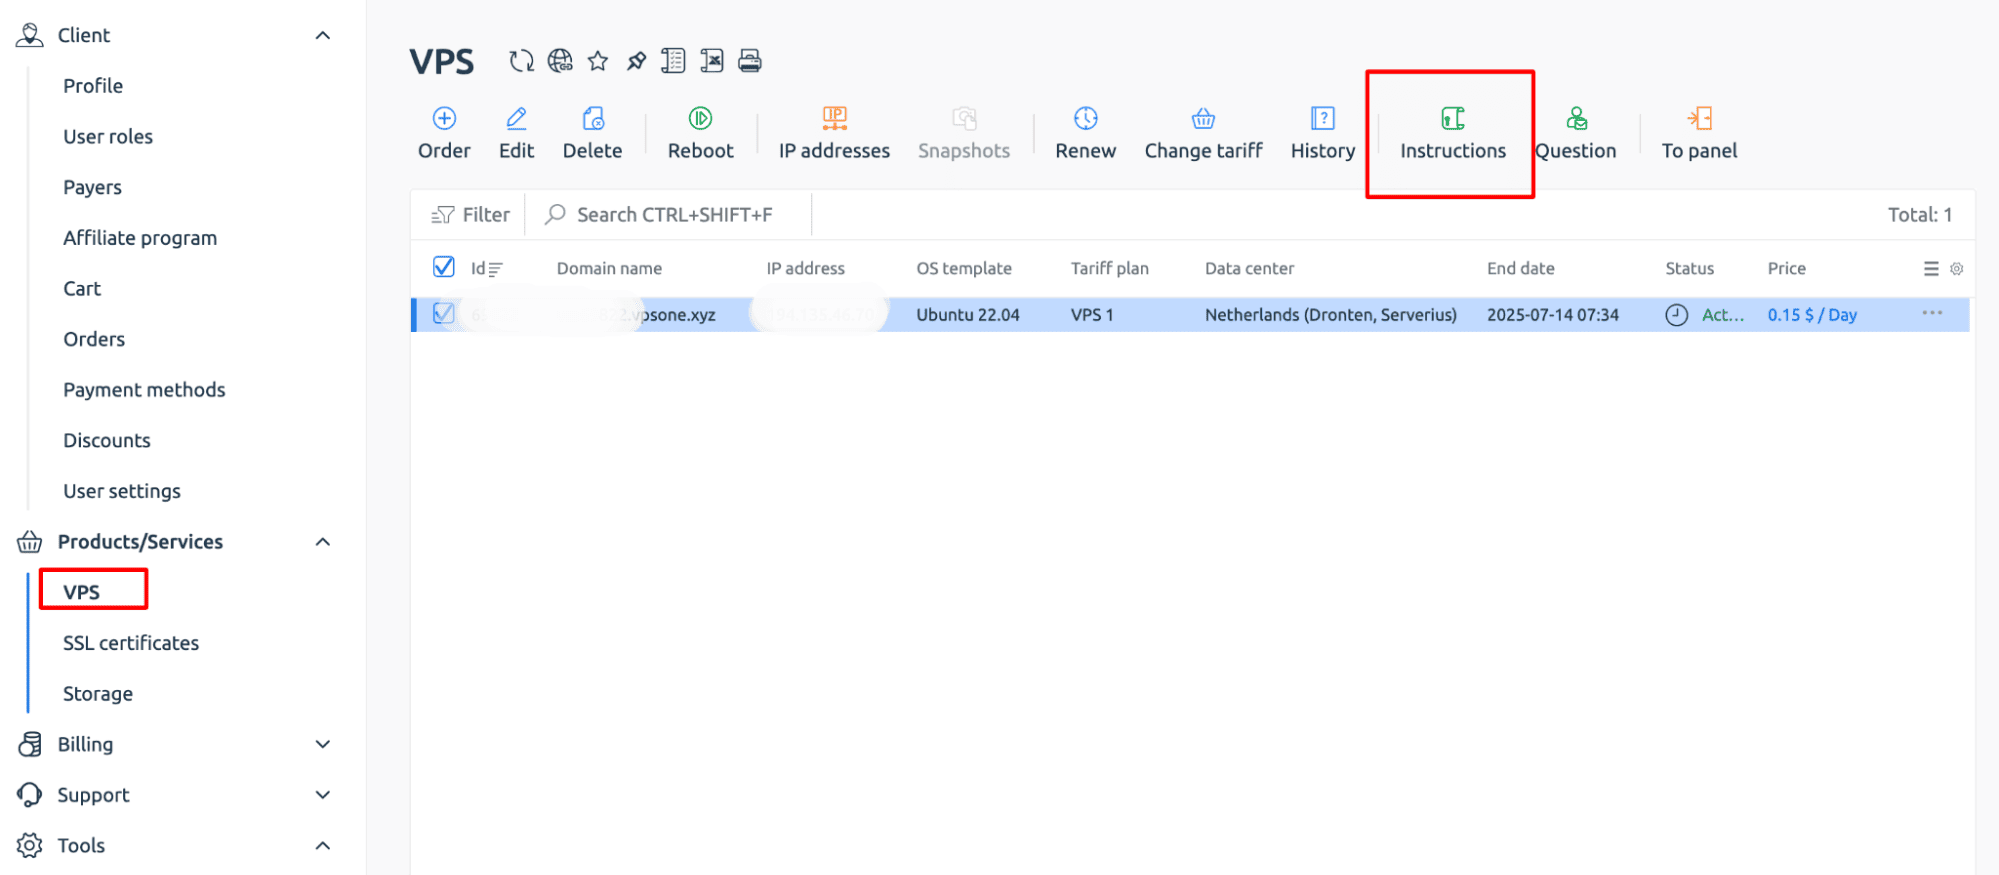
Task: Open User roles in the sidebar
Action: [108, 137]
